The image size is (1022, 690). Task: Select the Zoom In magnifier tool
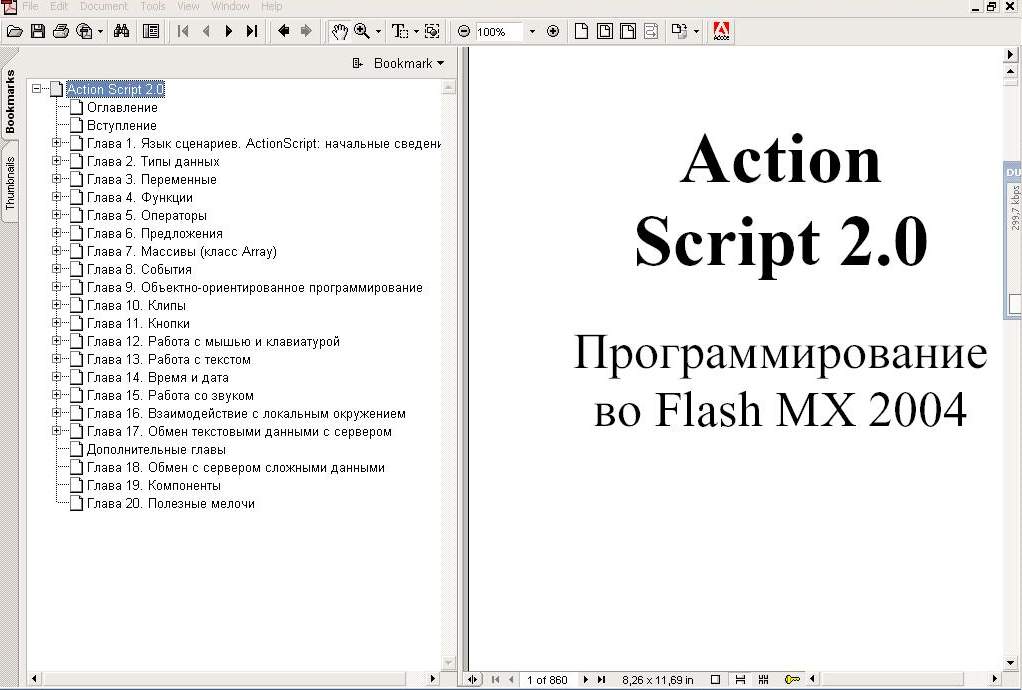coord(362,31)
